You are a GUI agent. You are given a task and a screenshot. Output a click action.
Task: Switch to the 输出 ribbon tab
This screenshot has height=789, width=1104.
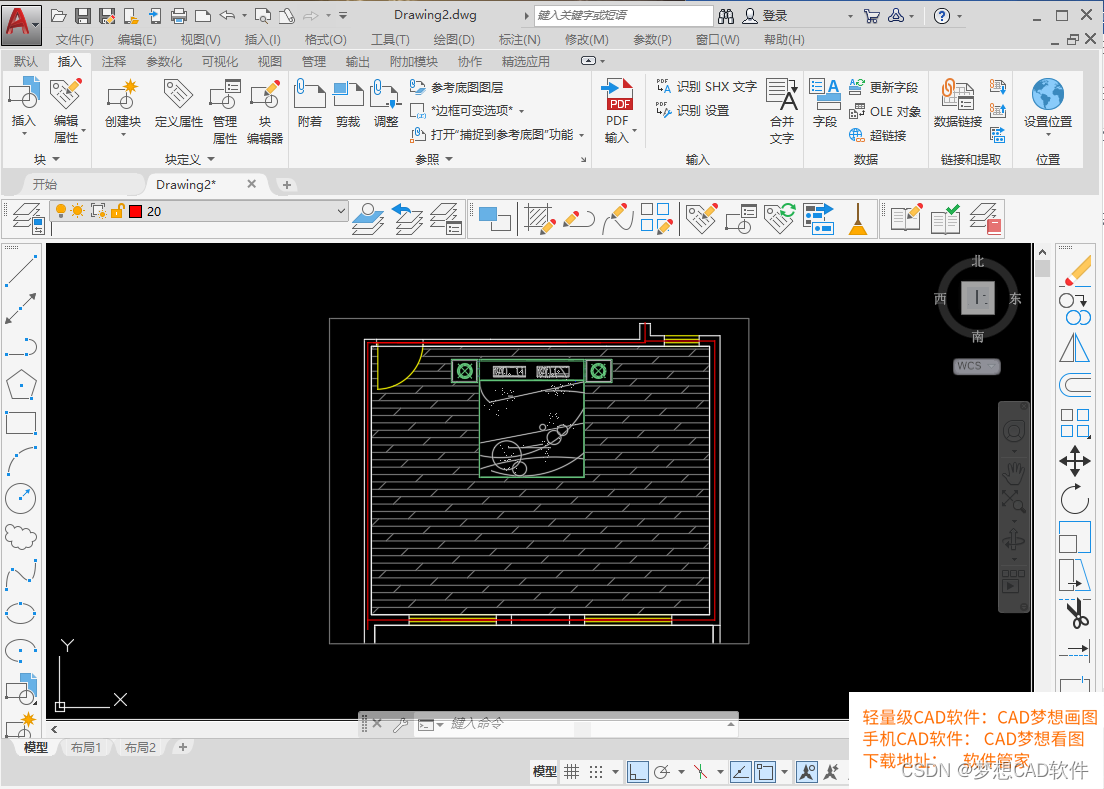click(x=358, y=61)
